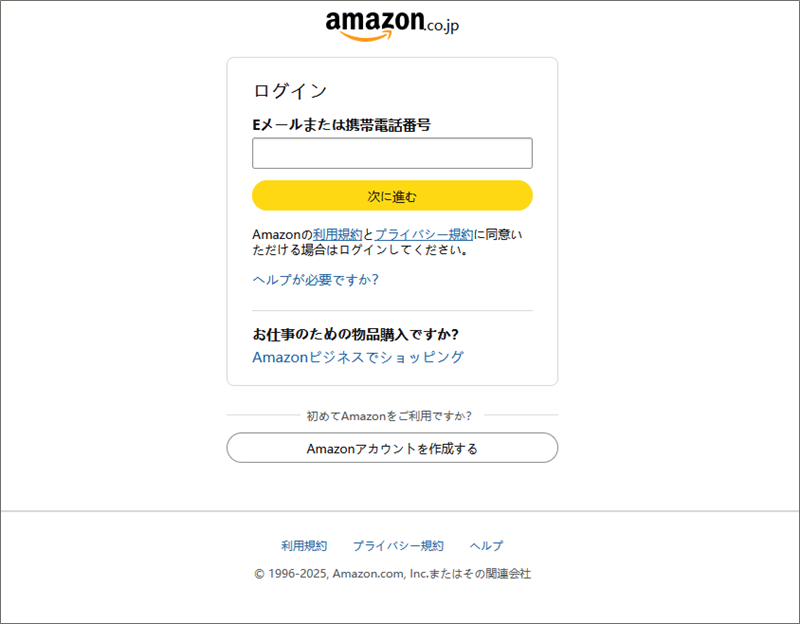800x624 pixels.
Task: Click the horizontal divider inside the login box
Action: click(392, 311)
